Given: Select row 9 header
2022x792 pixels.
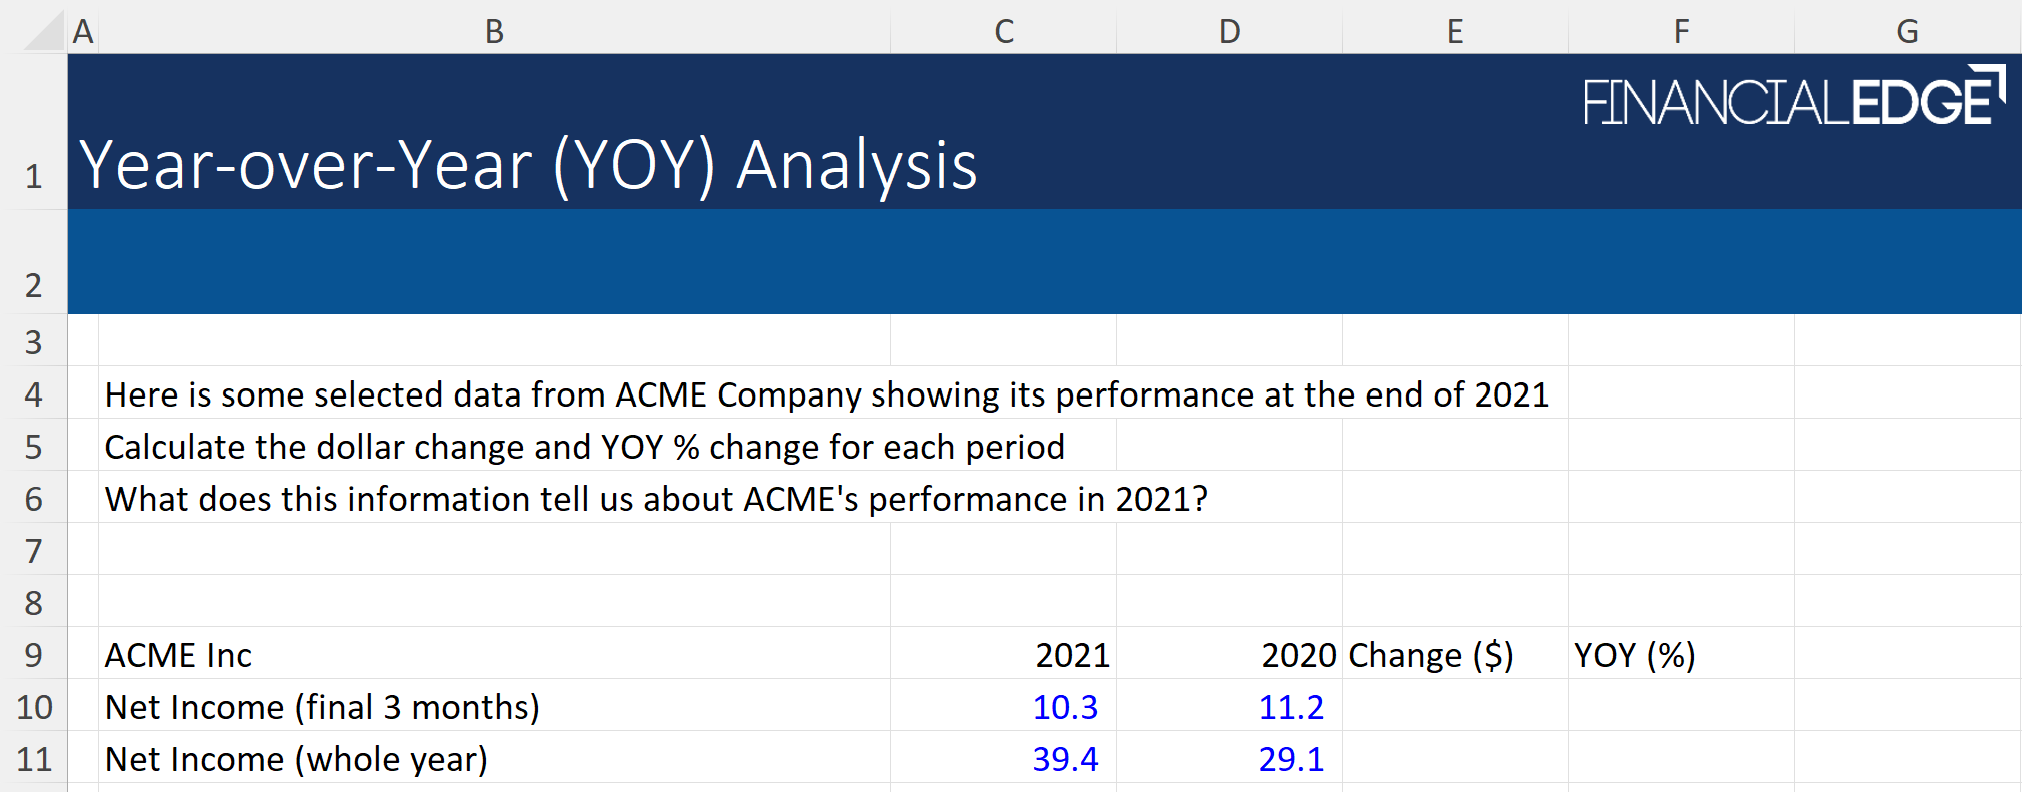Looking at the screenshot, I should (x=34, y=655).
